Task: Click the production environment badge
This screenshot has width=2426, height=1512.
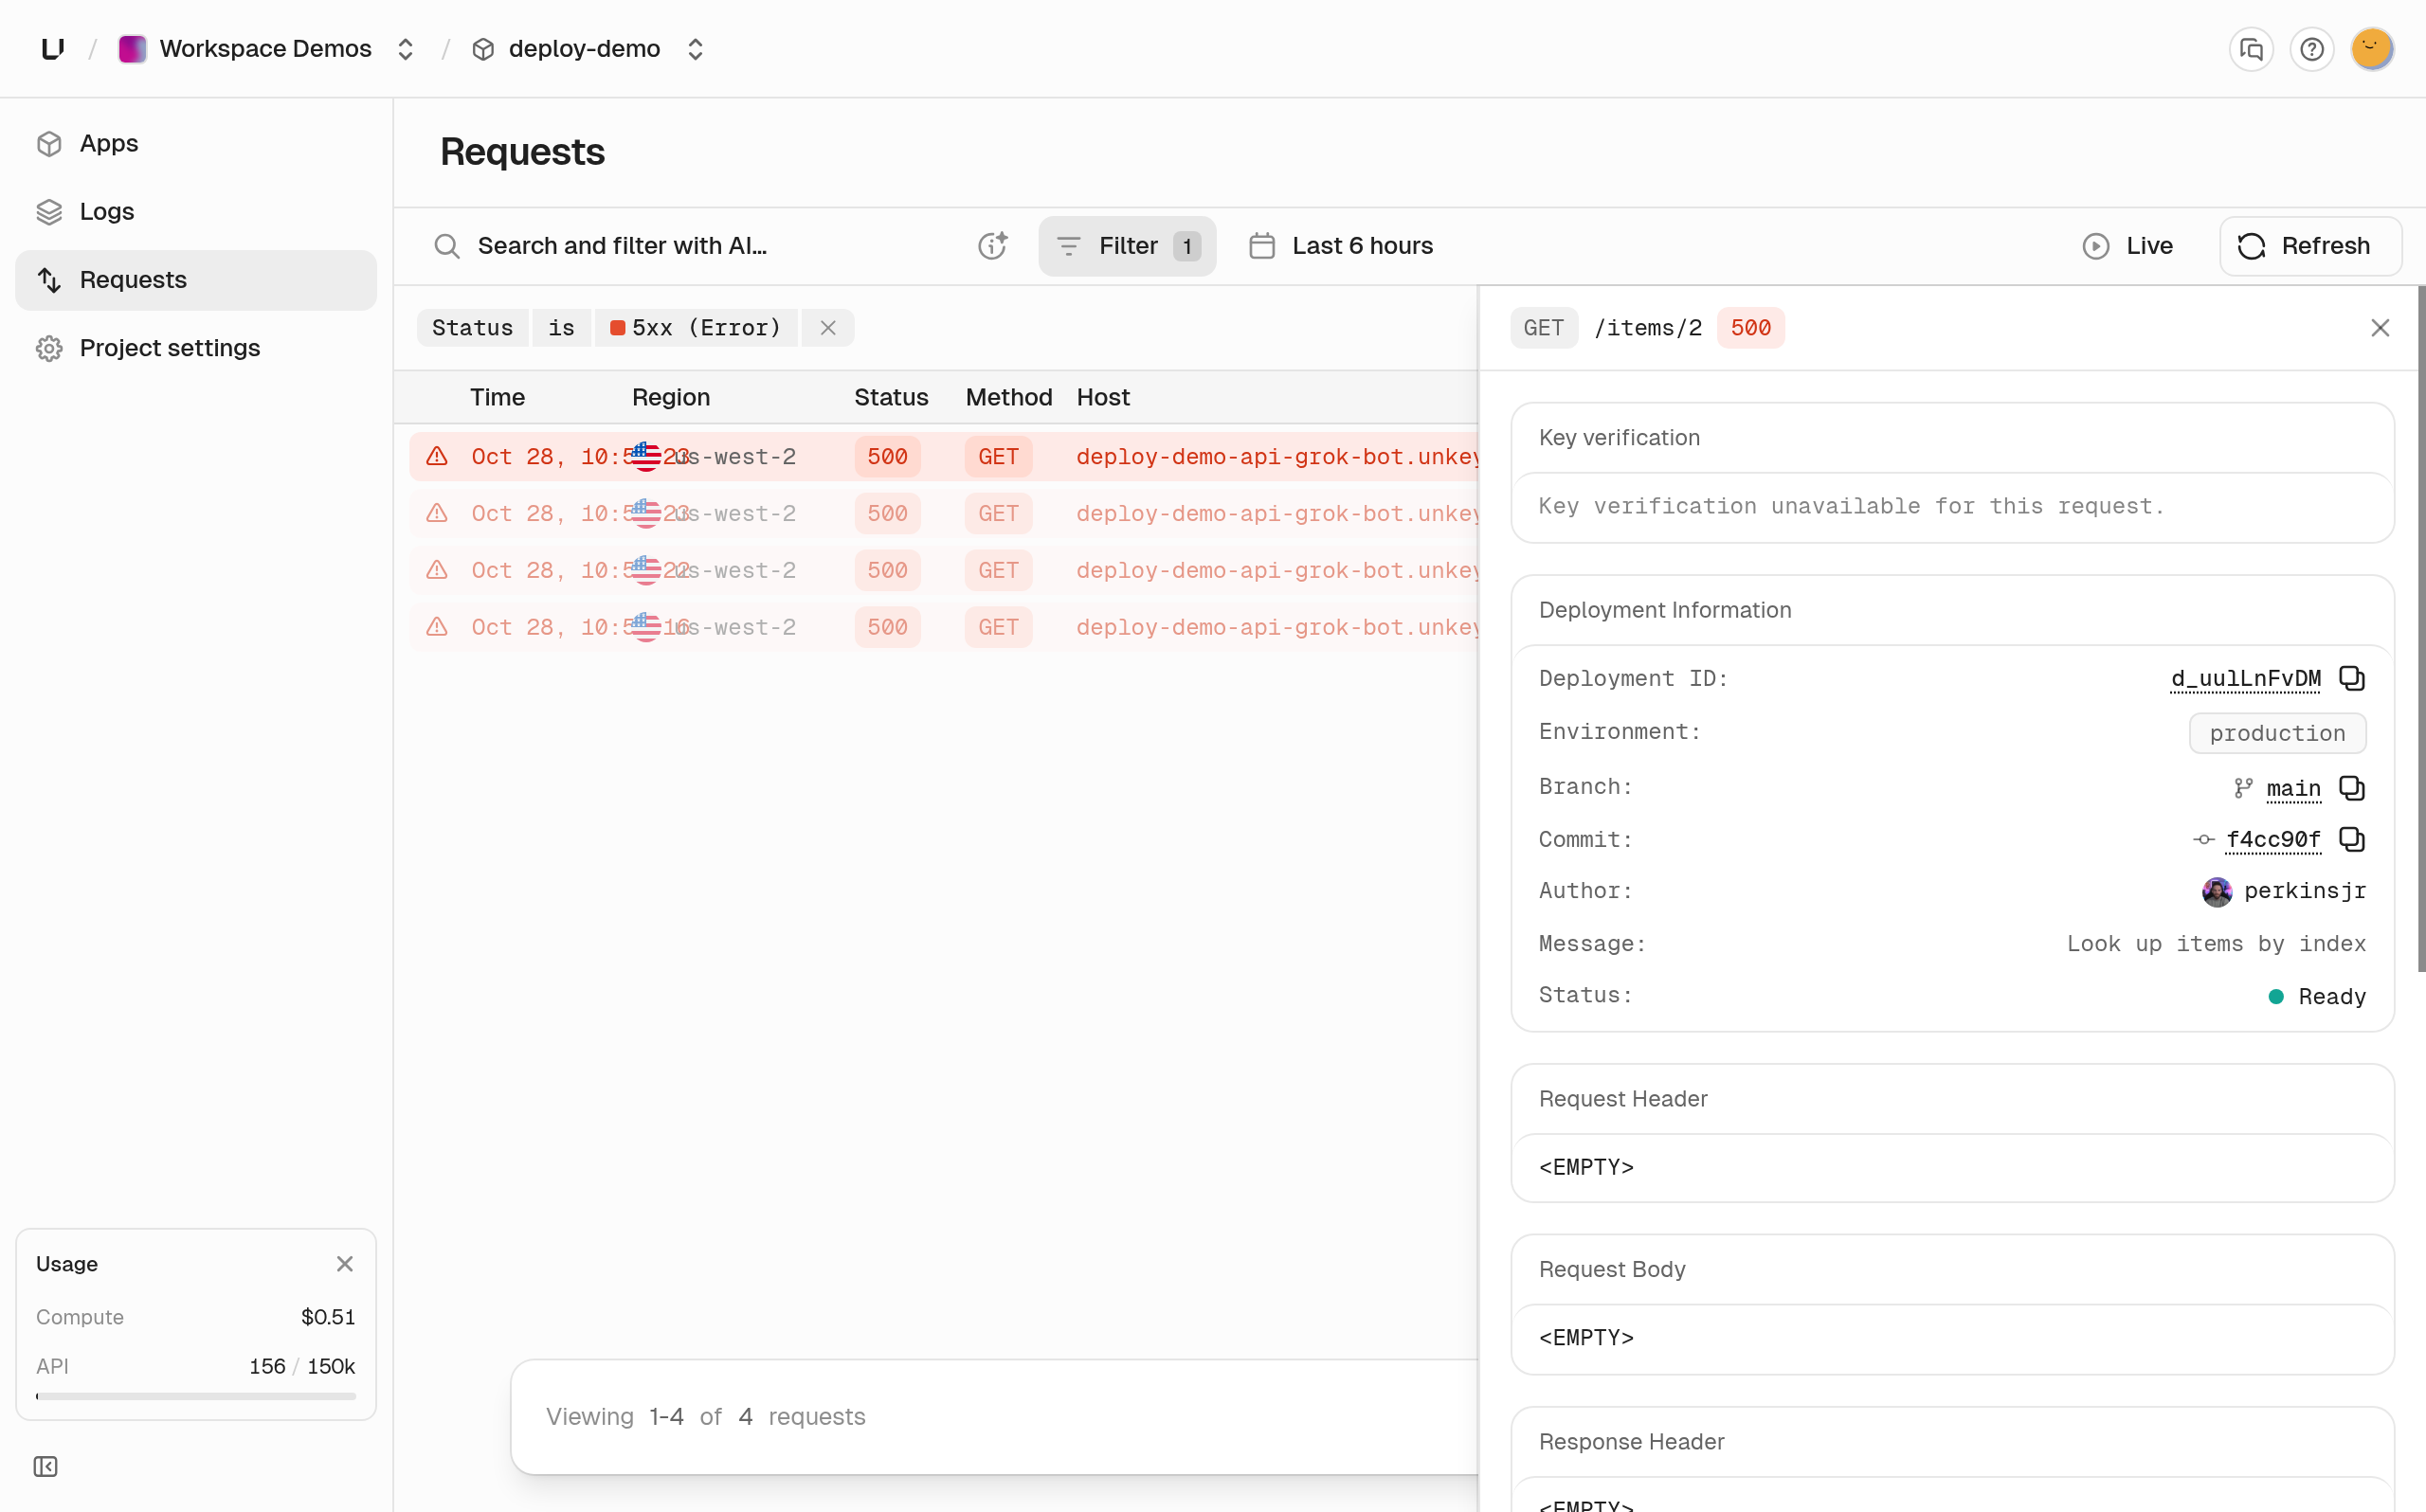Action: point(2277,733)
